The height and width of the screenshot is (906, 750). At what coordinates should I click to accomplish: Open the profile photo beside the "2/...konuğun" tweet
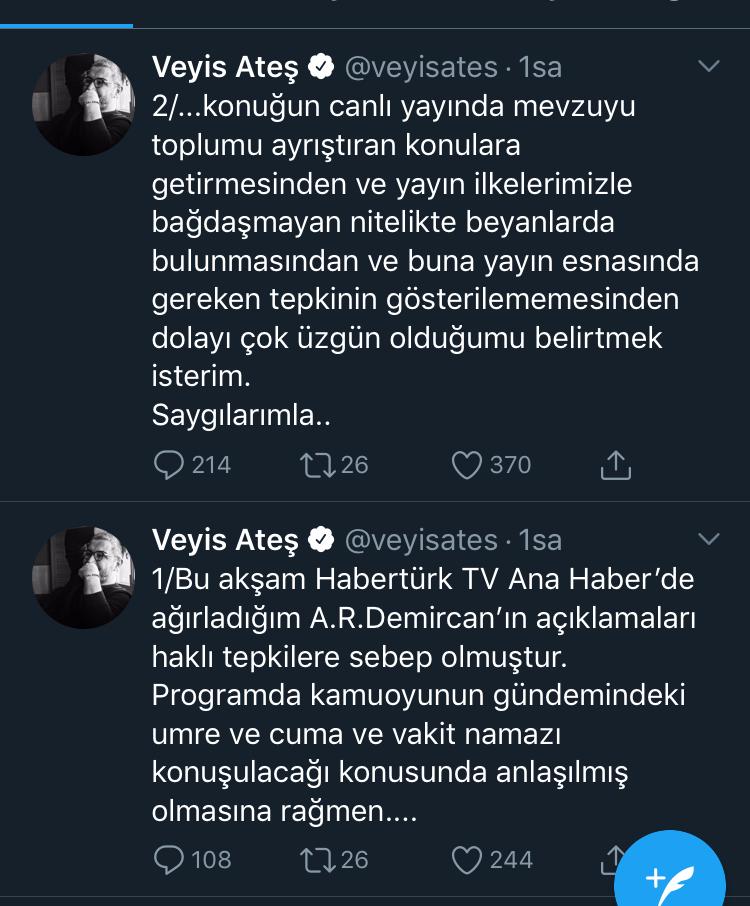point(84,104)
